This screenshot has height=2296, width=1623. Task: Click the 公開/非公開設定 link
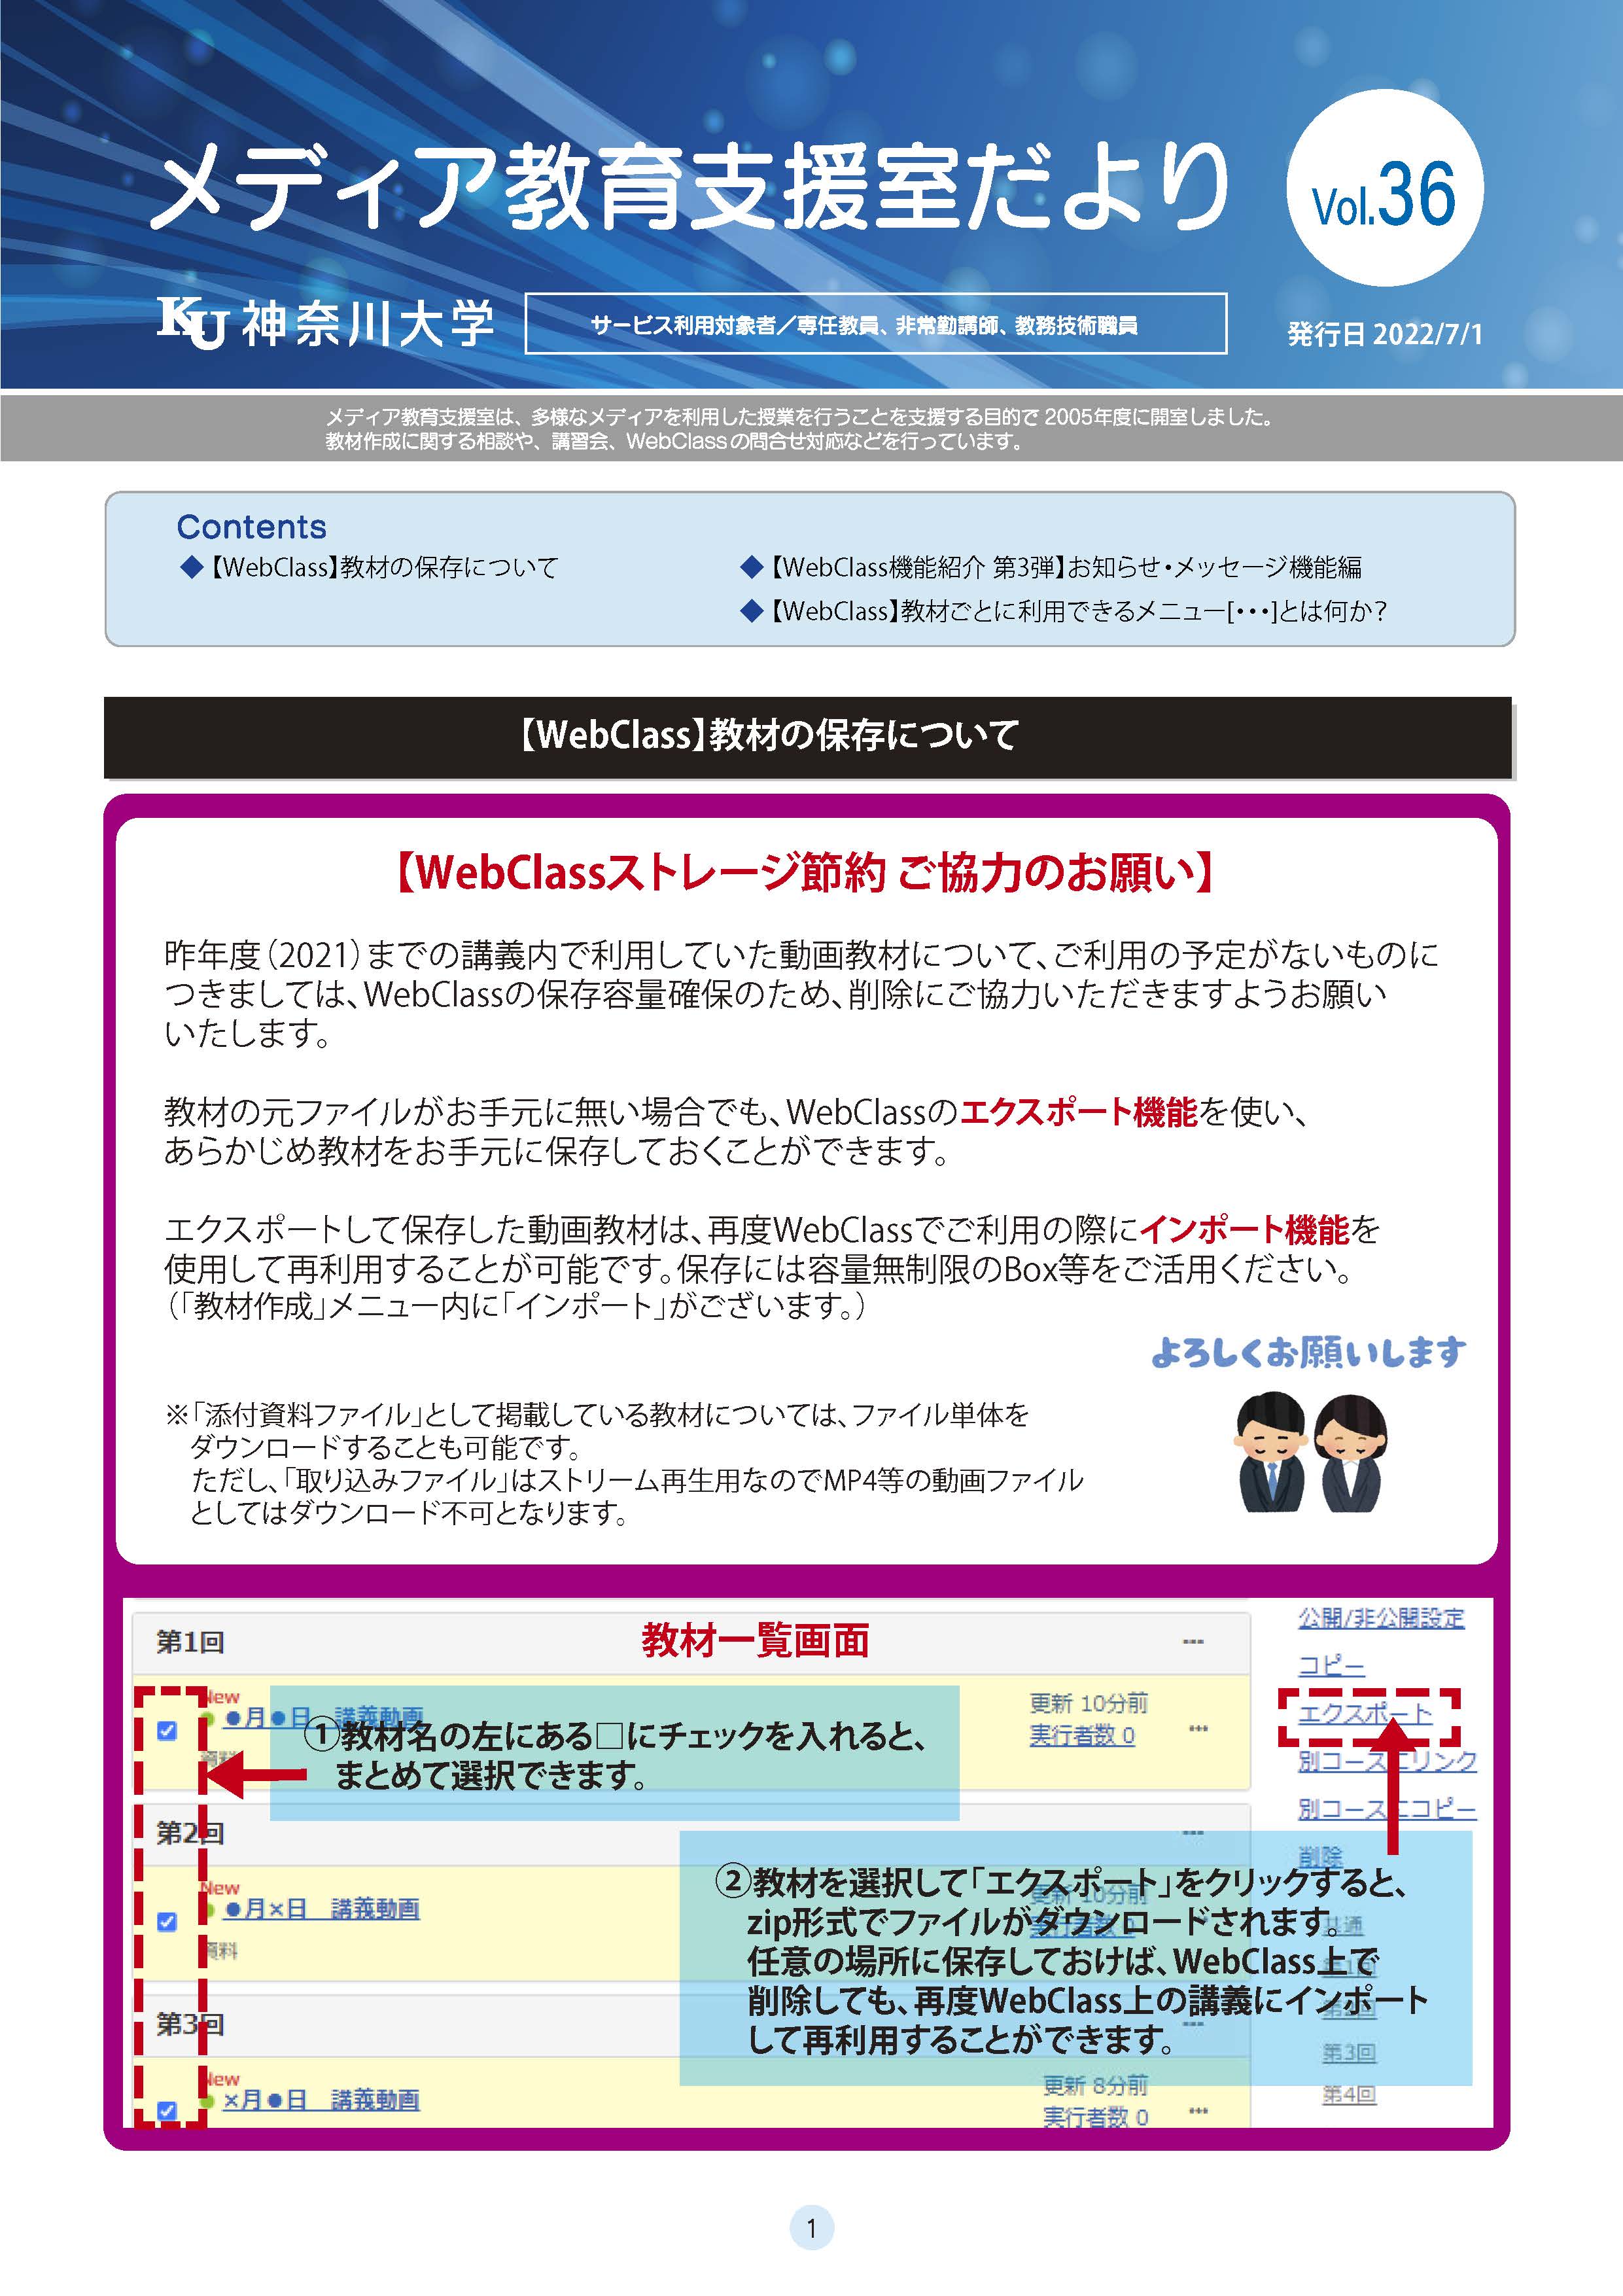click(x=1381, y=1618)
